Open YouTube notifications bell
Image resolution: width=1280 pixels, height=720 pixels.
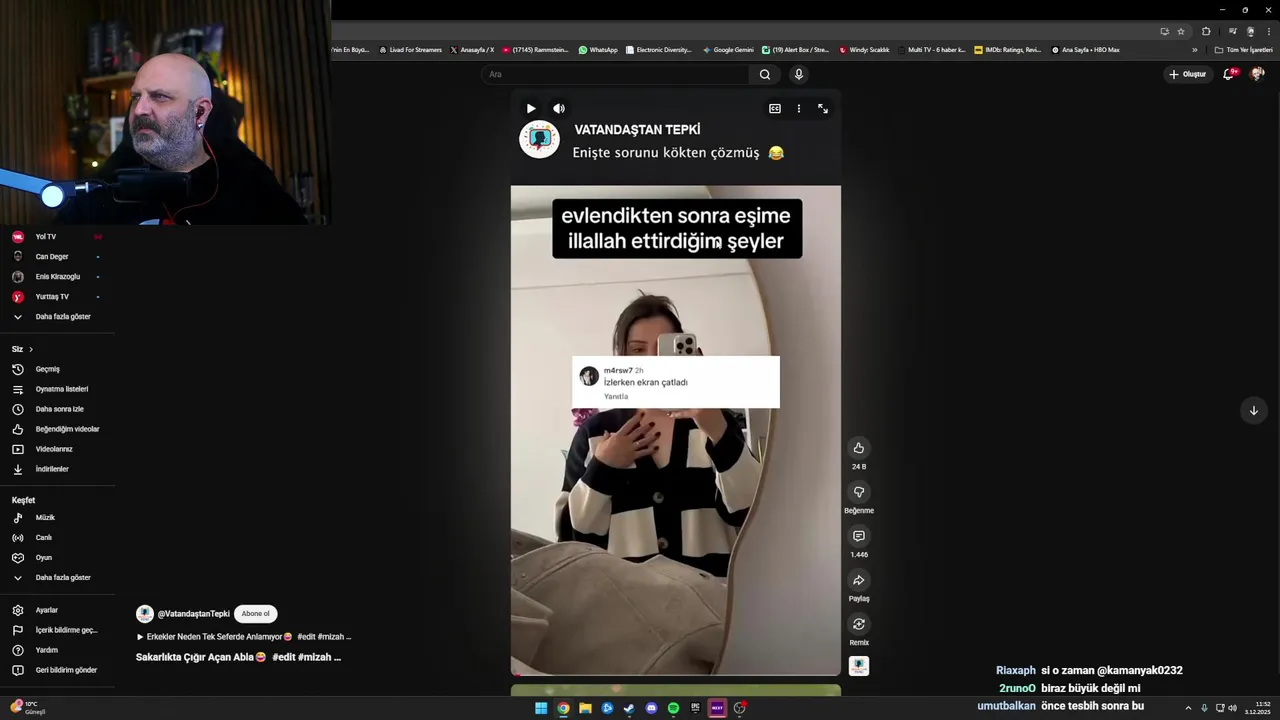tap(1229, 74)
